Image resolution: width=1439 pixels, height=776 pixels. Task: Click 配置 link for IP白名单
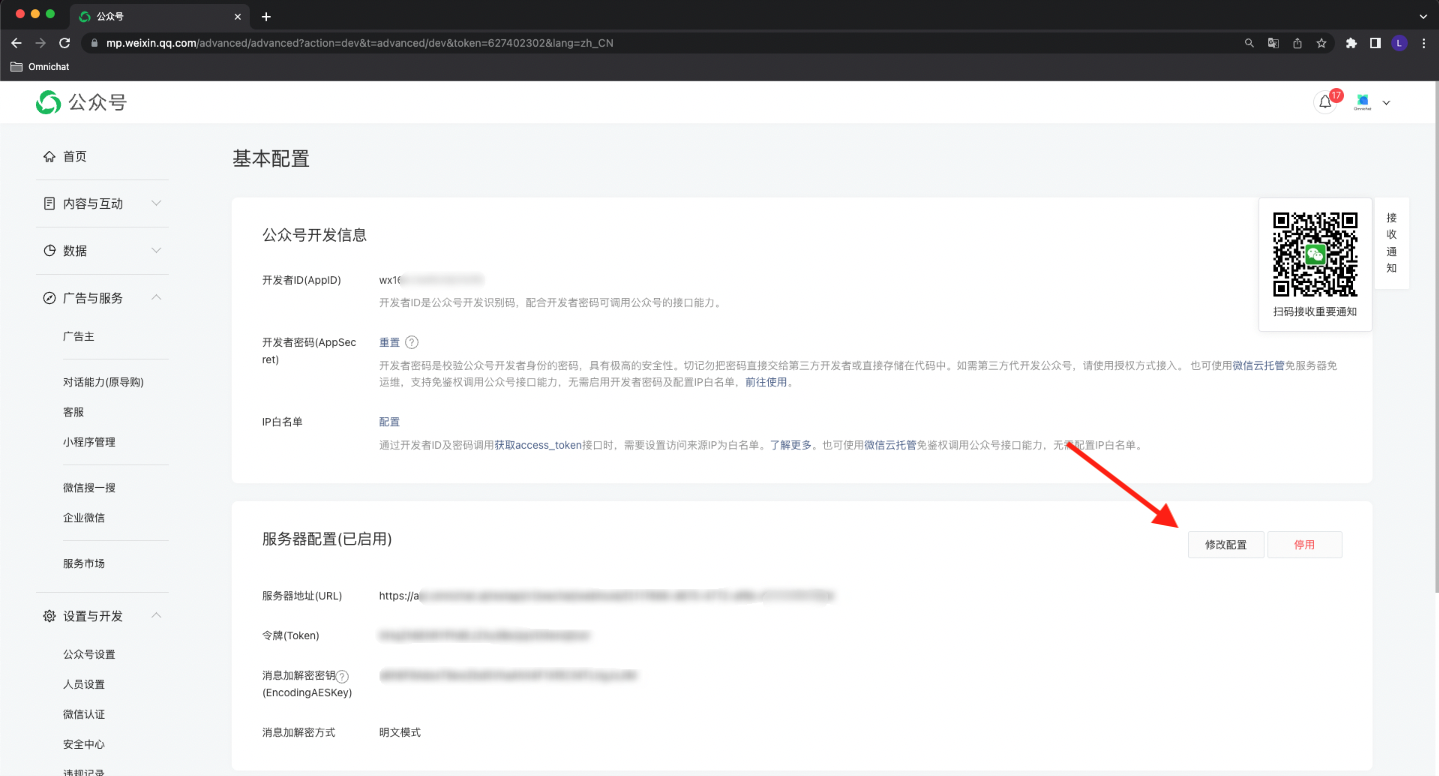[x=389, y=422]
